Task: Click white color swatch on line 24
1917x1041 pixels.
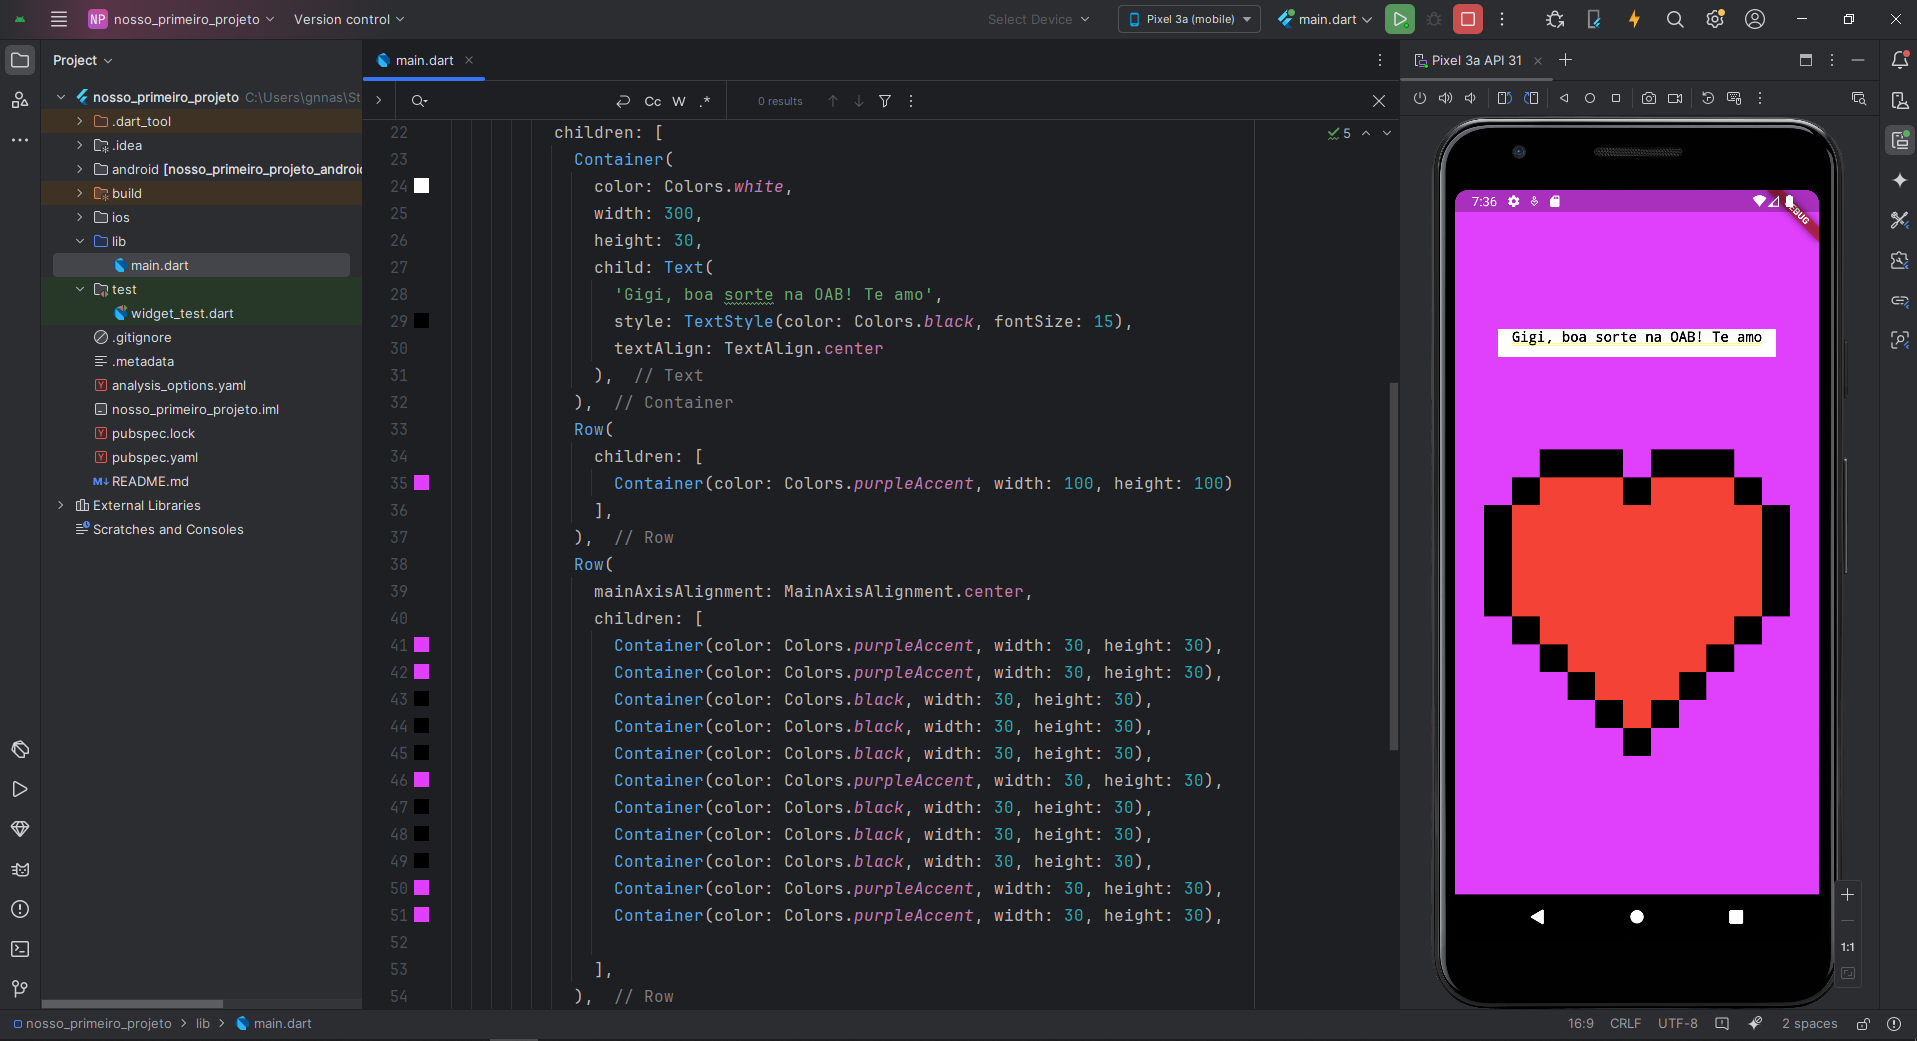Action: point(422,186)
